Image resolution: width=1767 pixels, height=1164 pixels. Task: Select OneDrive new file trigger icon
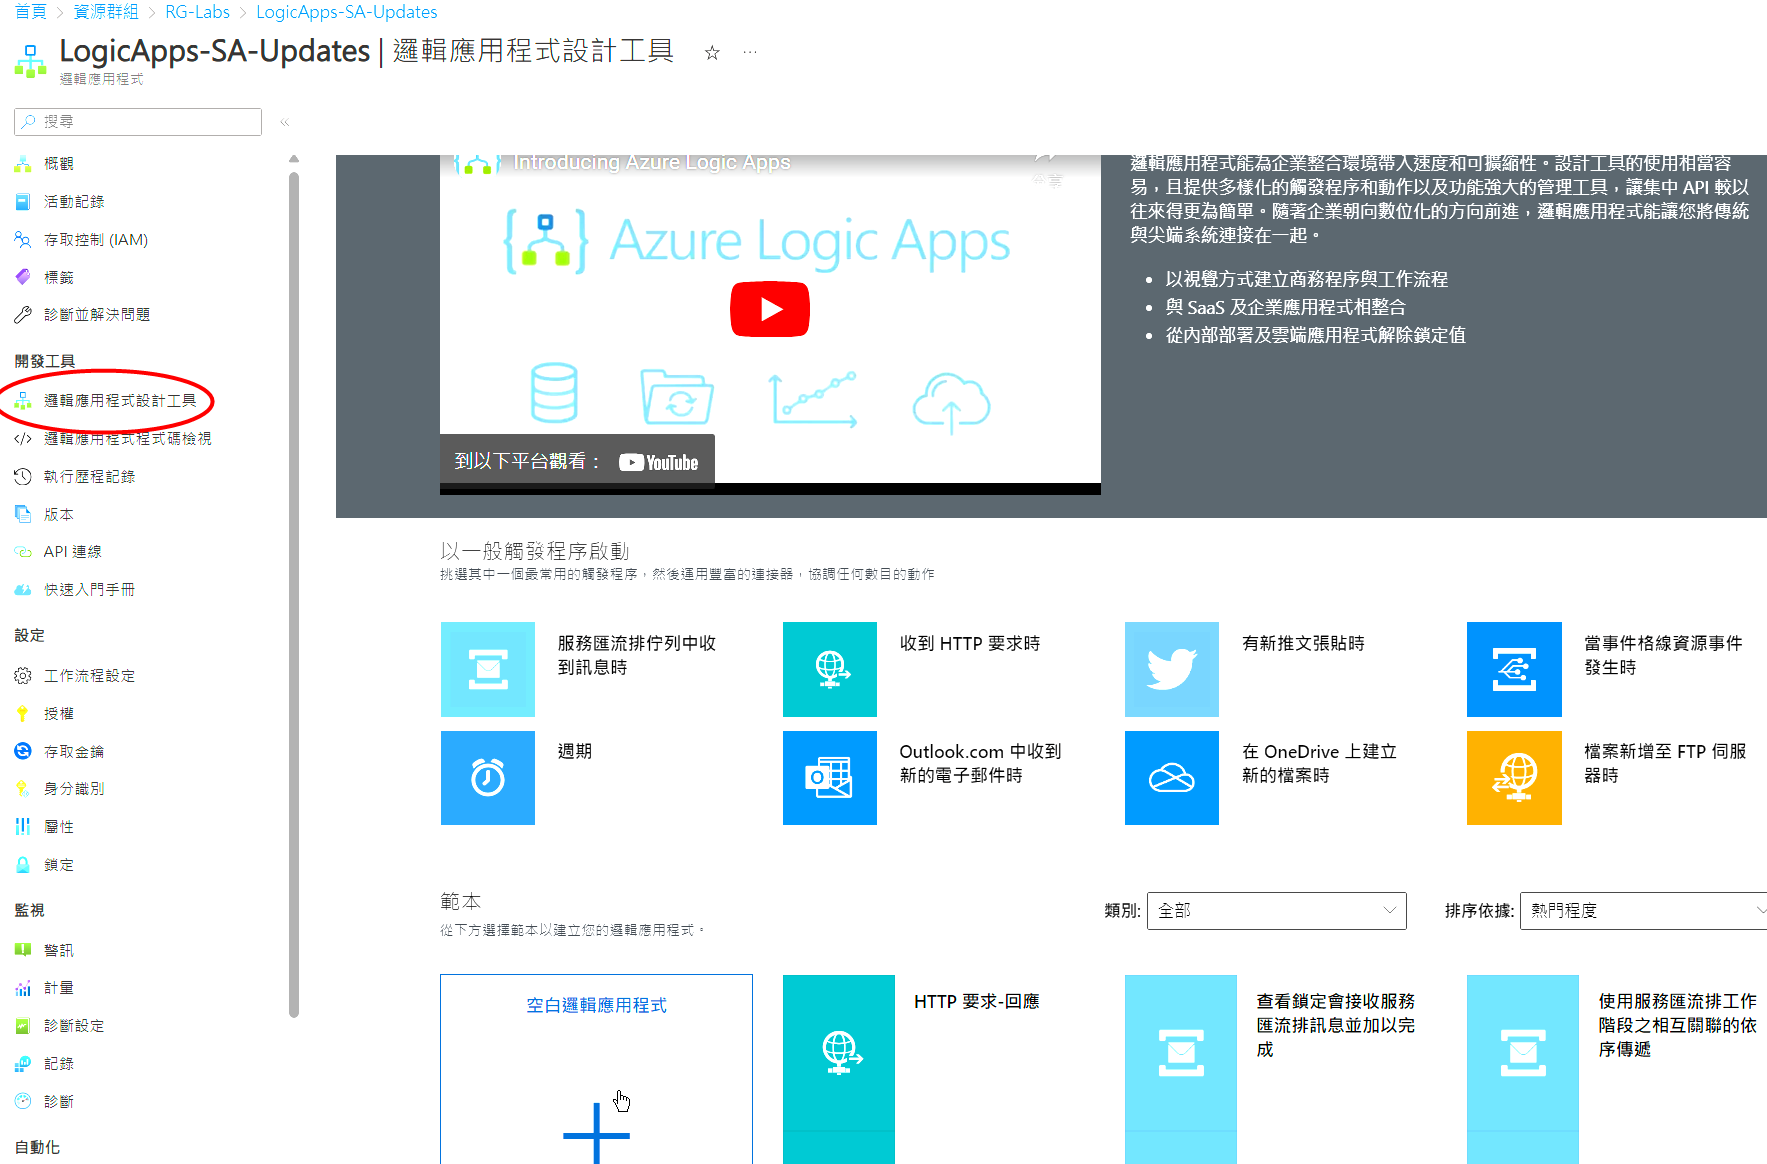click(1172, 778)
